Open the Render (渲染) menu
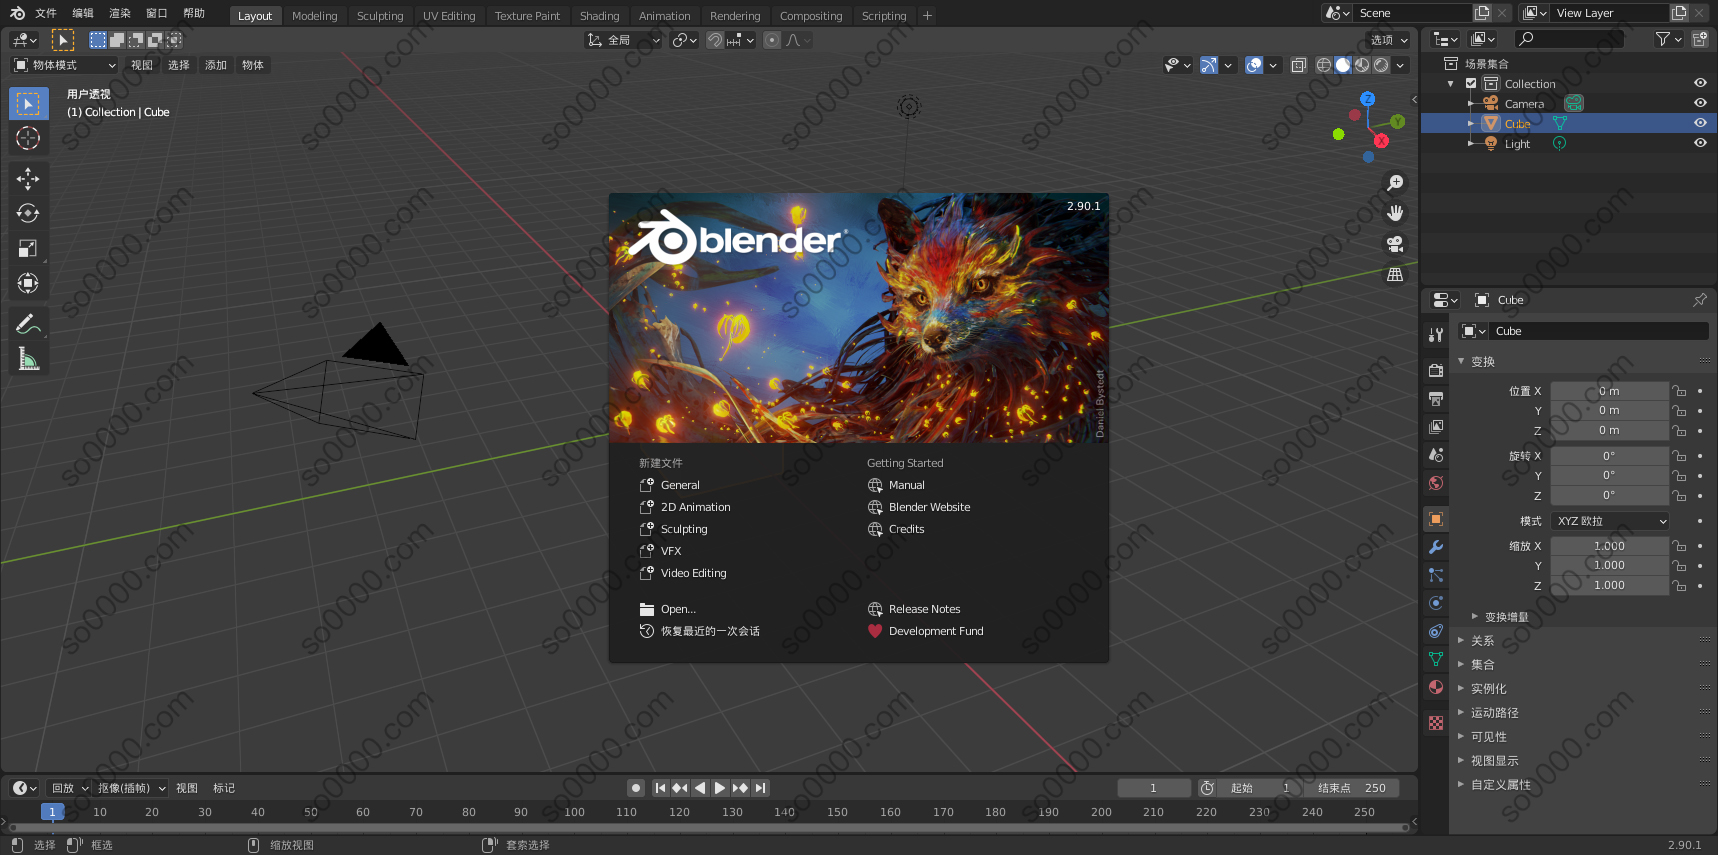The image size is (1718, 855). (120, 13)
